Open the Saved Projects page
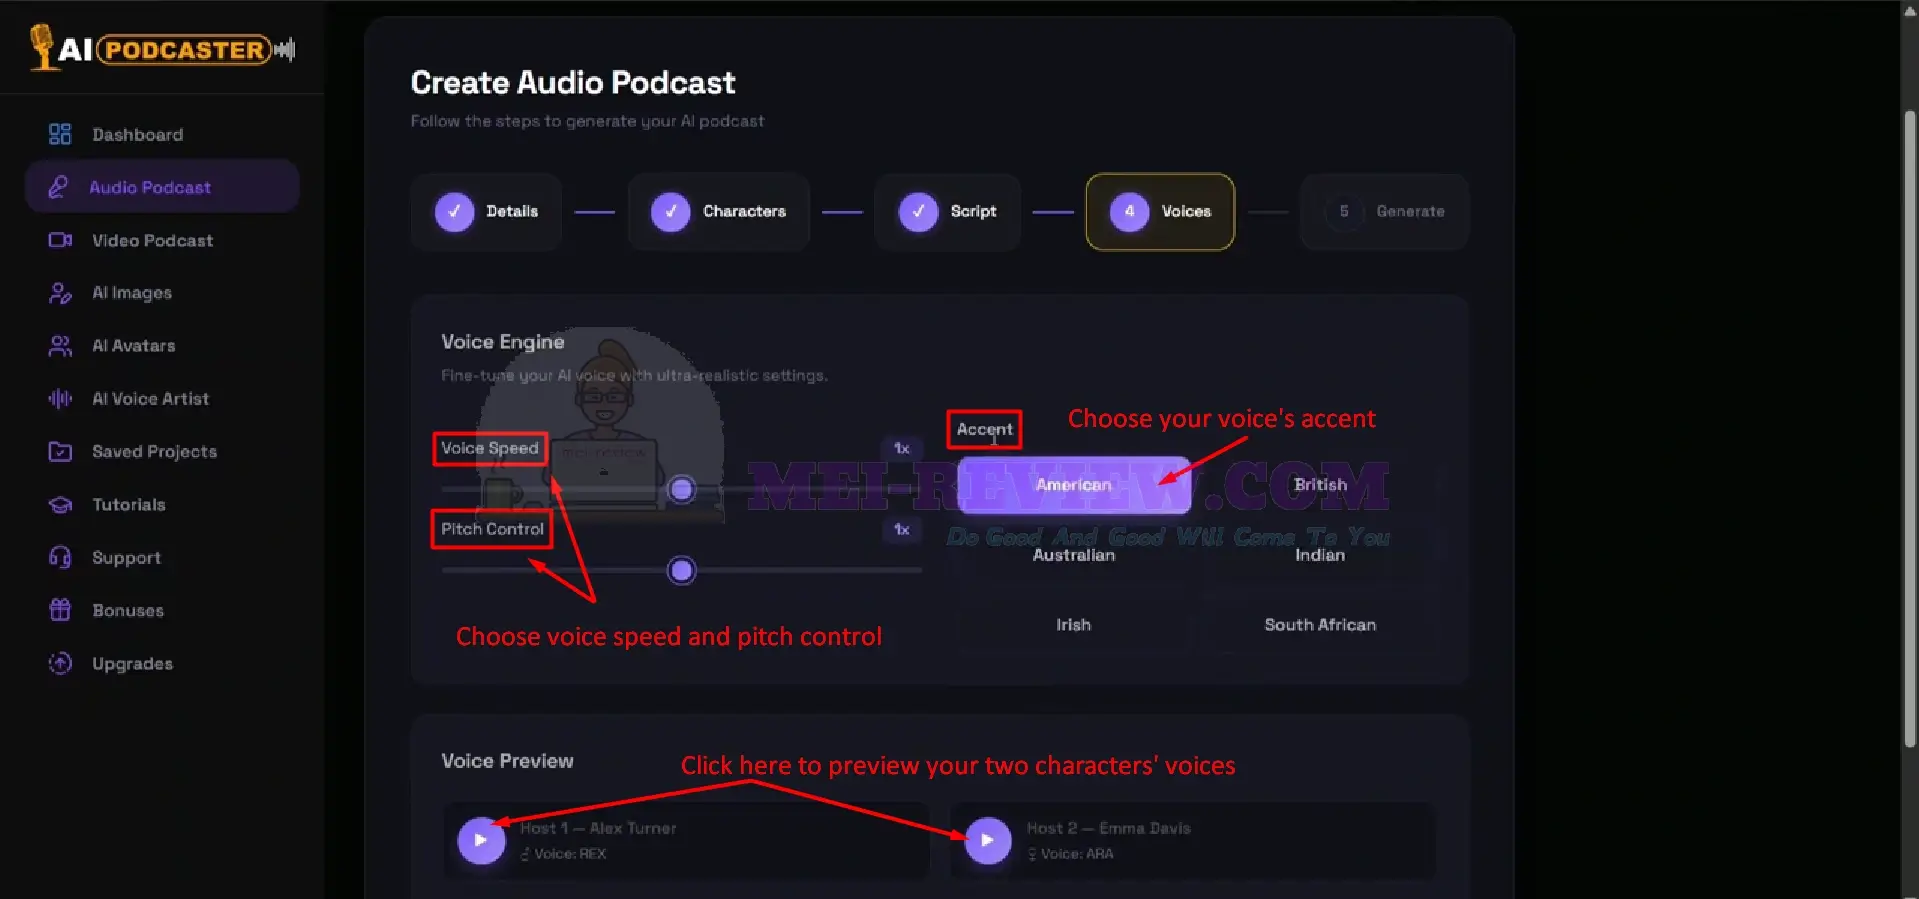This screenshot has width=1919, height=899. point(162,452)
